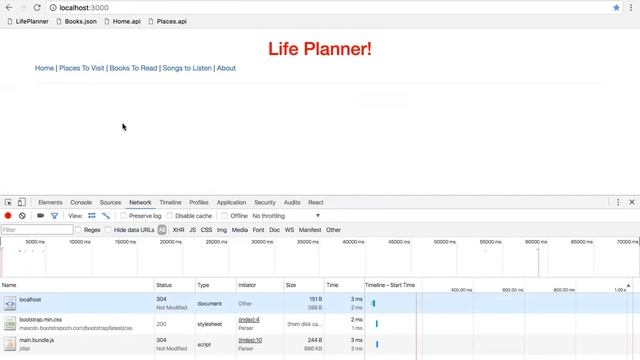The image size is (640, 360).
Task: Open the Audits tab
Action: (x=292, y=202)
